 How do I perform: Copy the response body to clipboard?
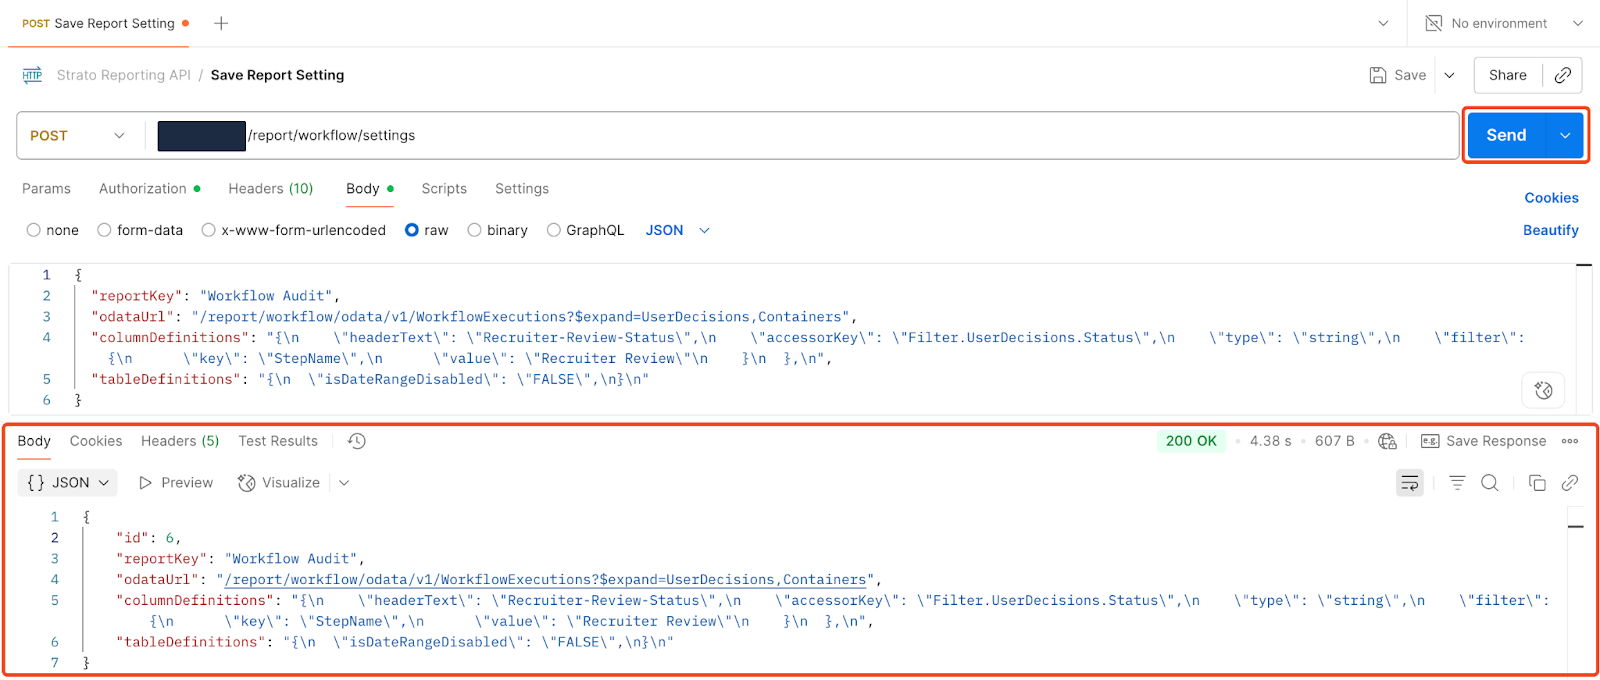pos(1537,483)
